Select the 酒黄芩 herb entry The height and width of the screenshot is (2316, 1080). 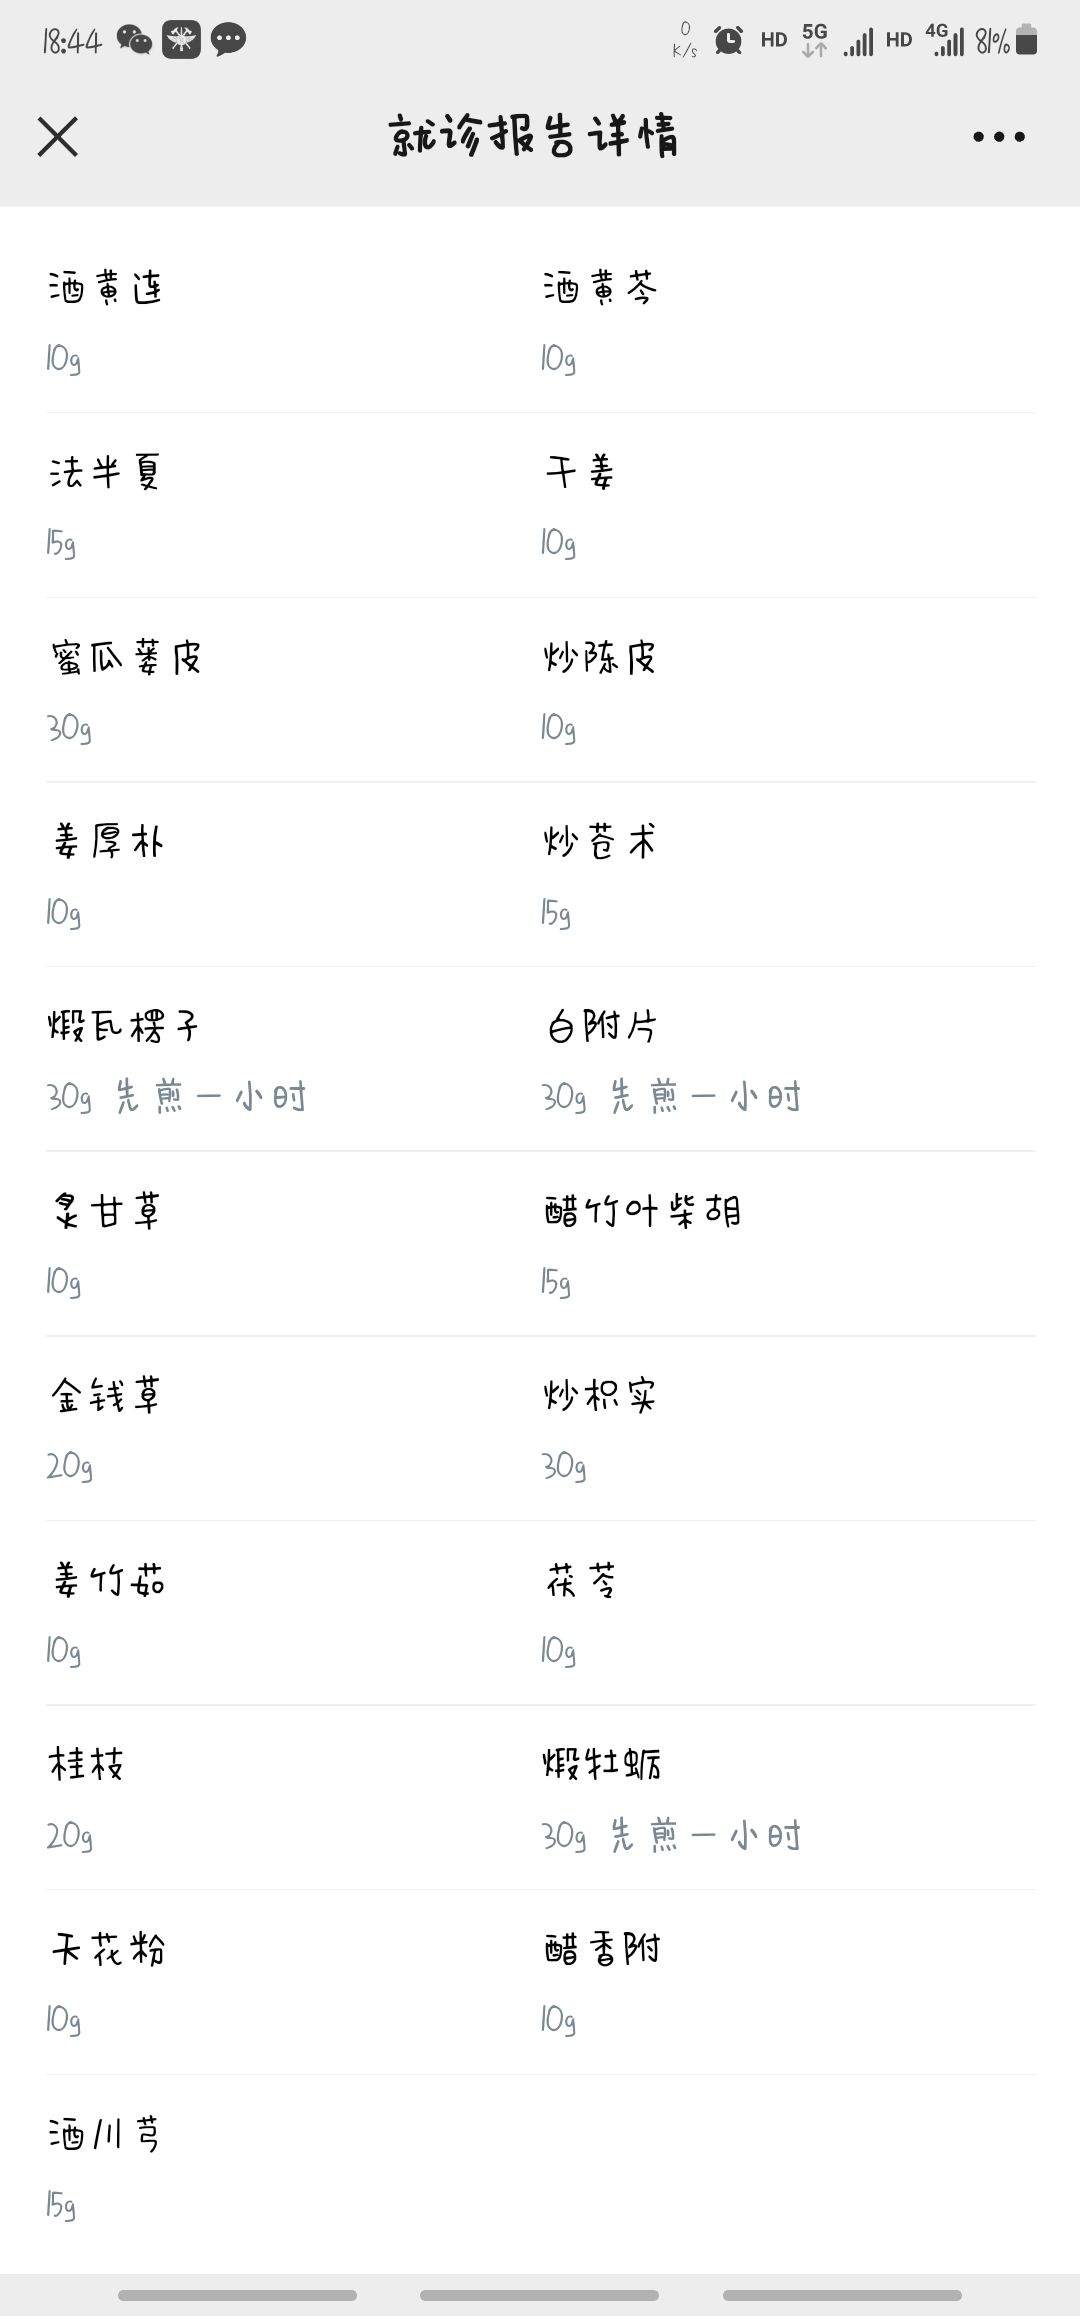788,322
